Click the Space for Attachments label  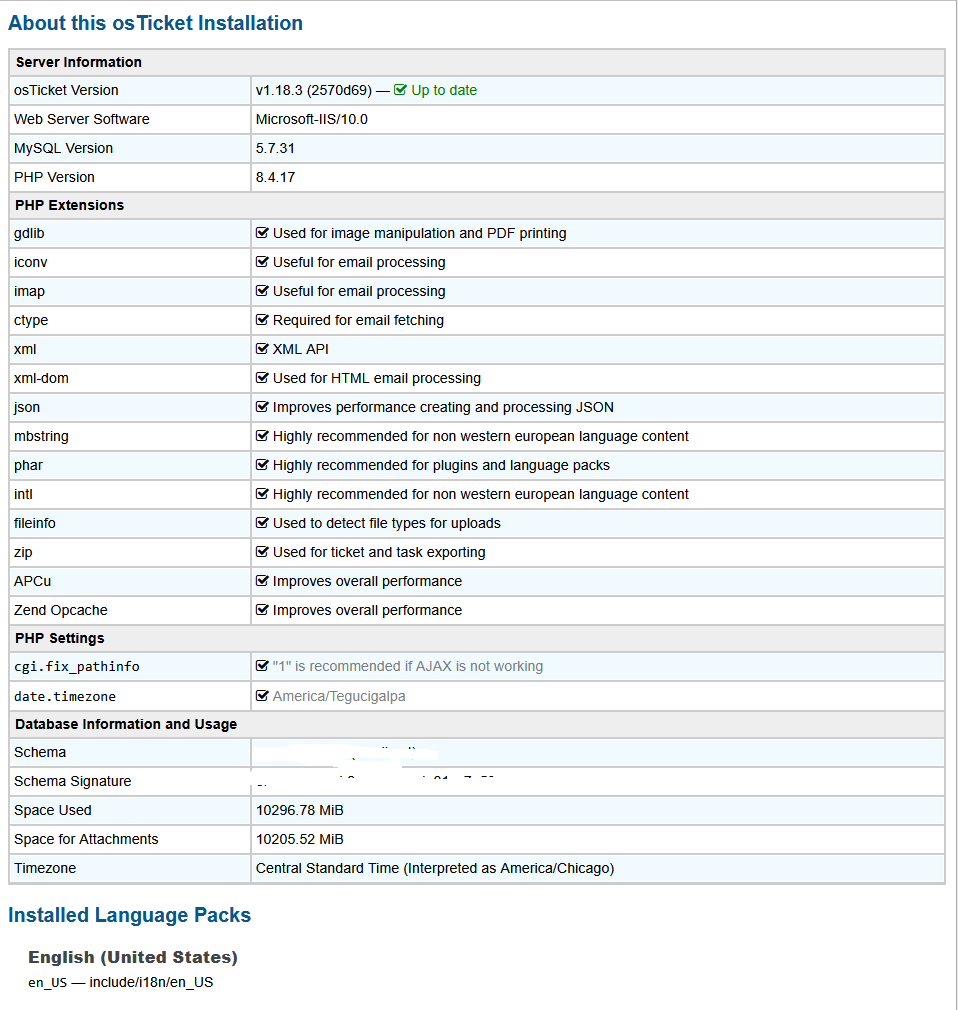(86, 839)
